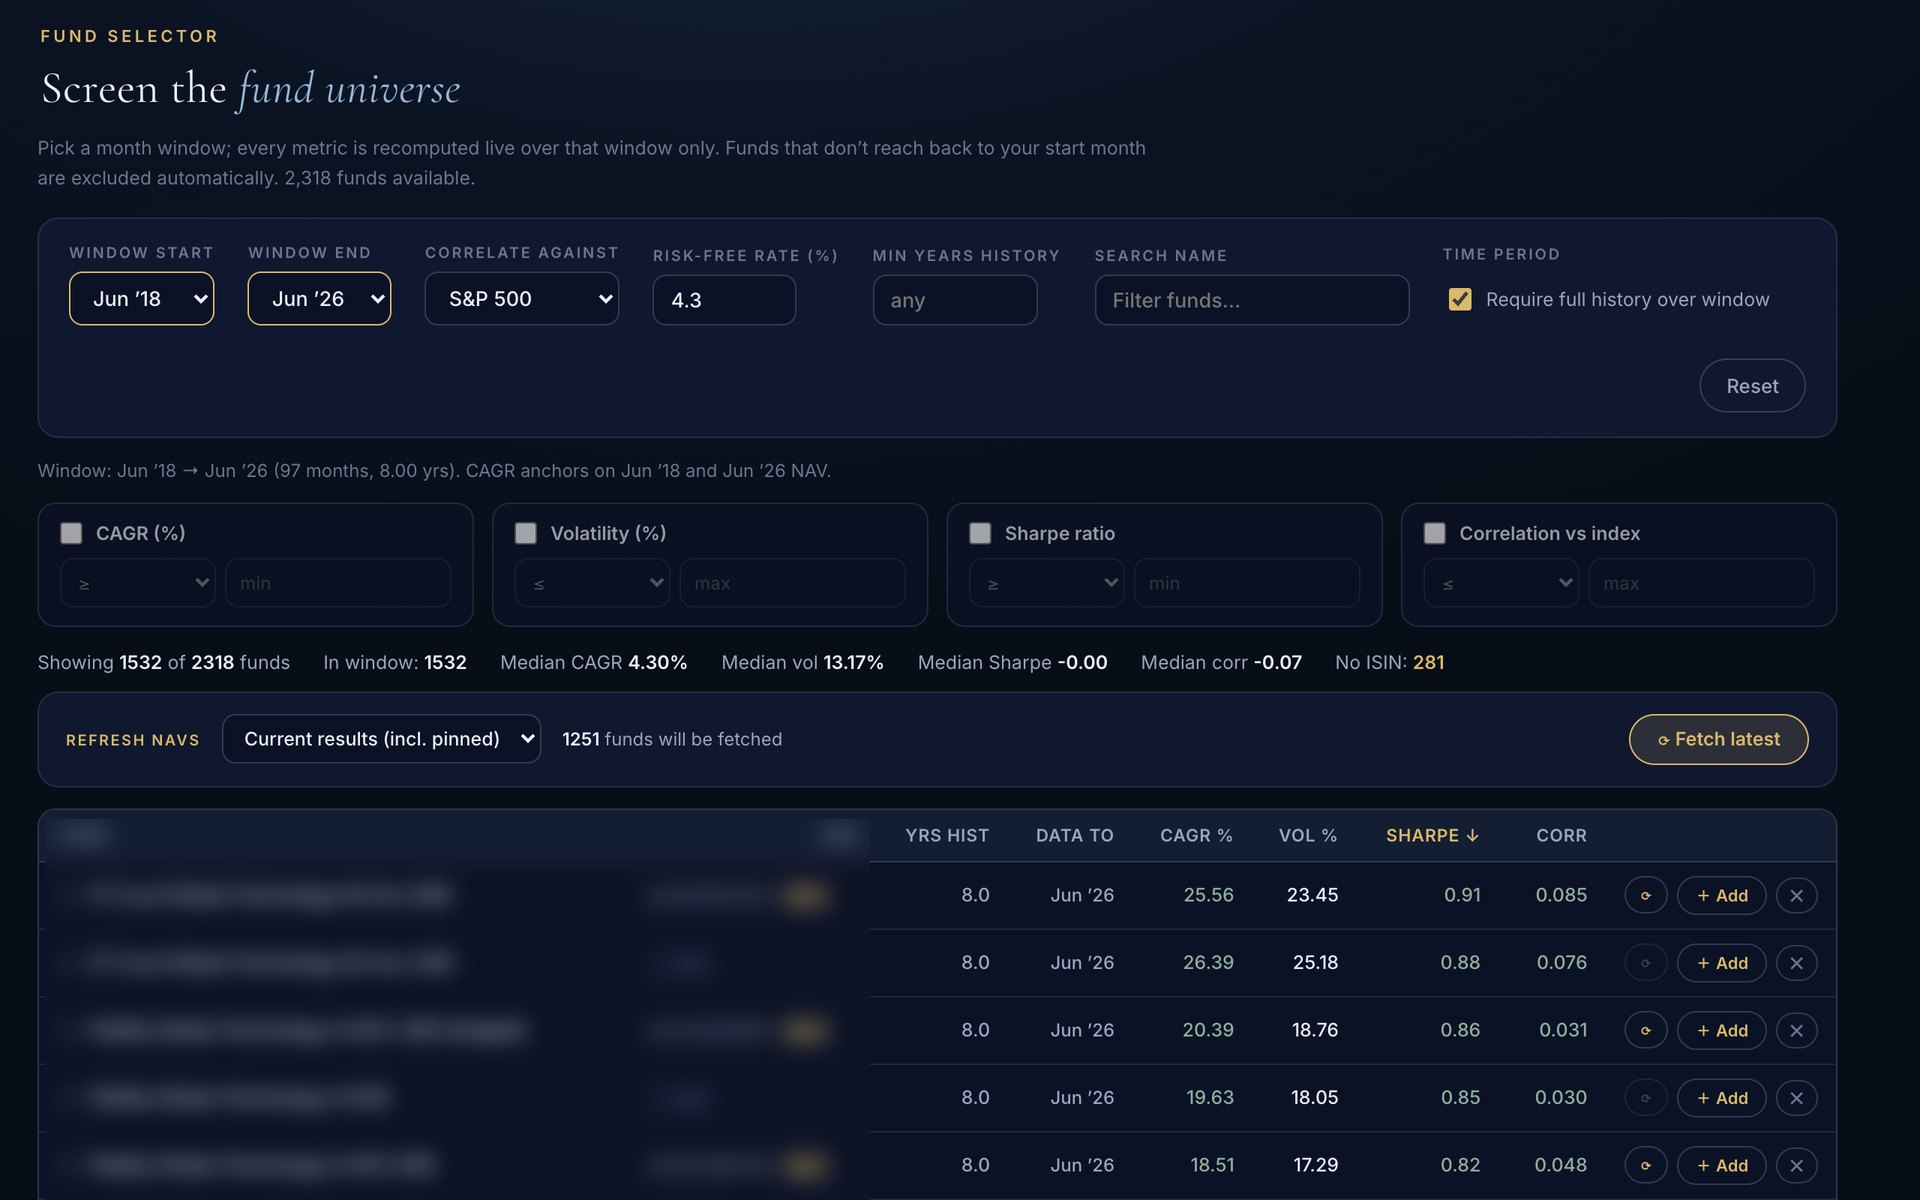Viewport: 1920px width, 1200px height.
Task: Sort table by the CAGR % column
Action: (1196, 835)
